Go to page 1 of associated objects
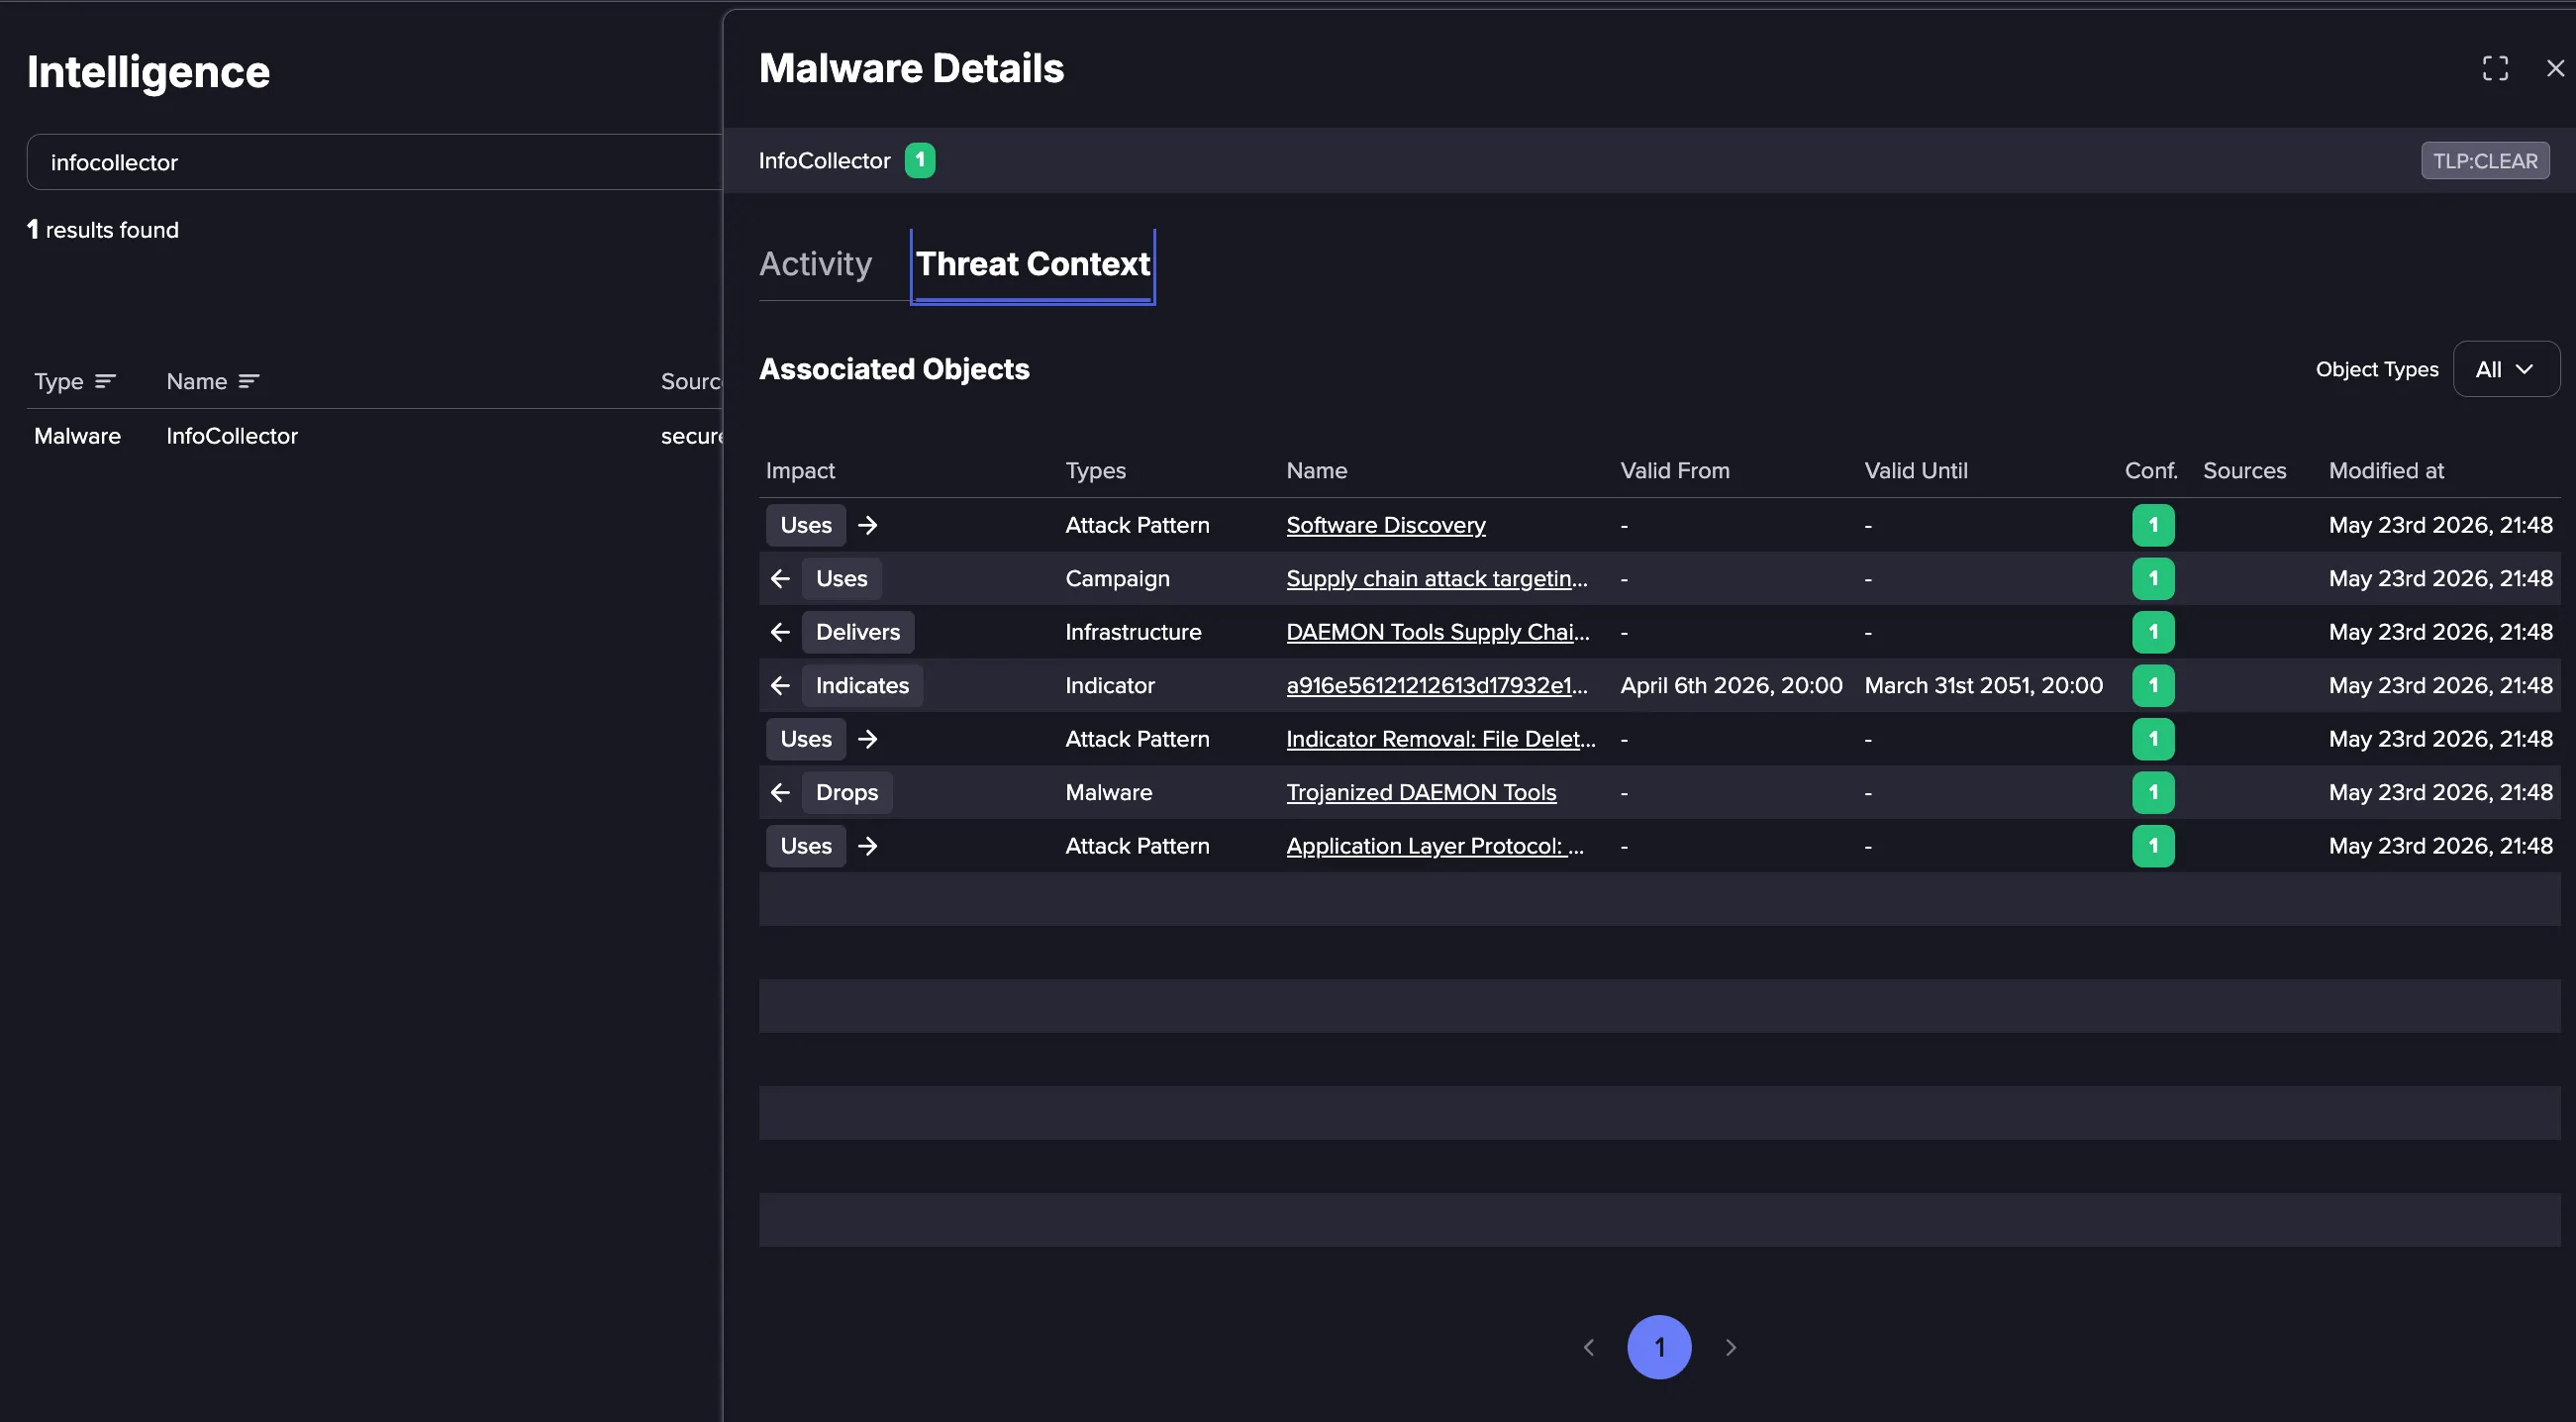 [x=1659, y=1347]
